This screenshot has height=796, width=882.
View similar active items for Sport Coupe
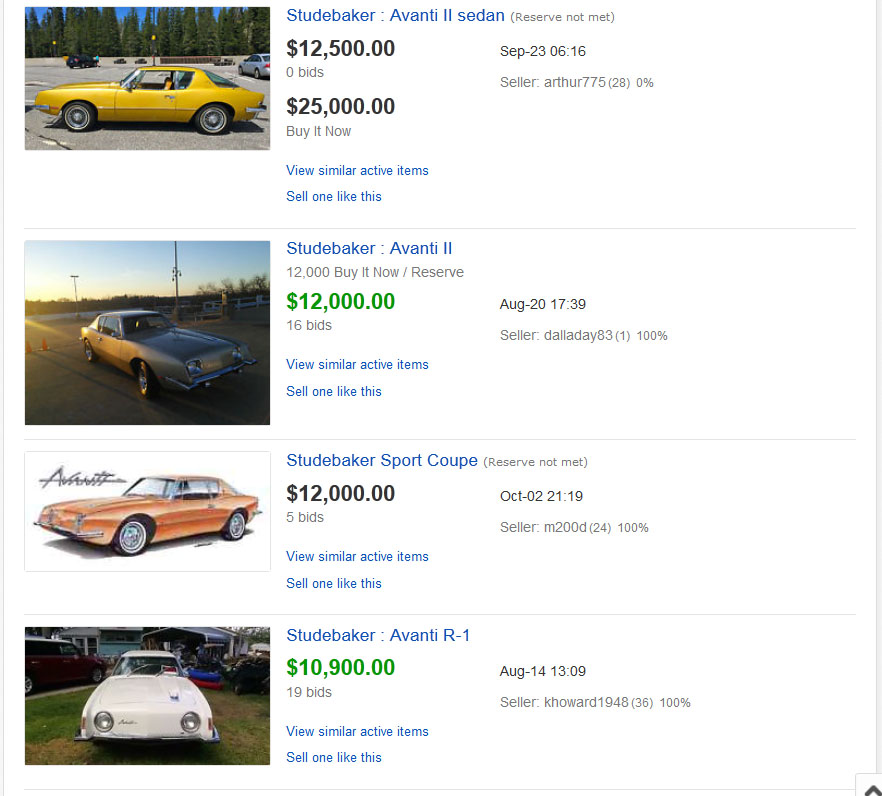357,557
